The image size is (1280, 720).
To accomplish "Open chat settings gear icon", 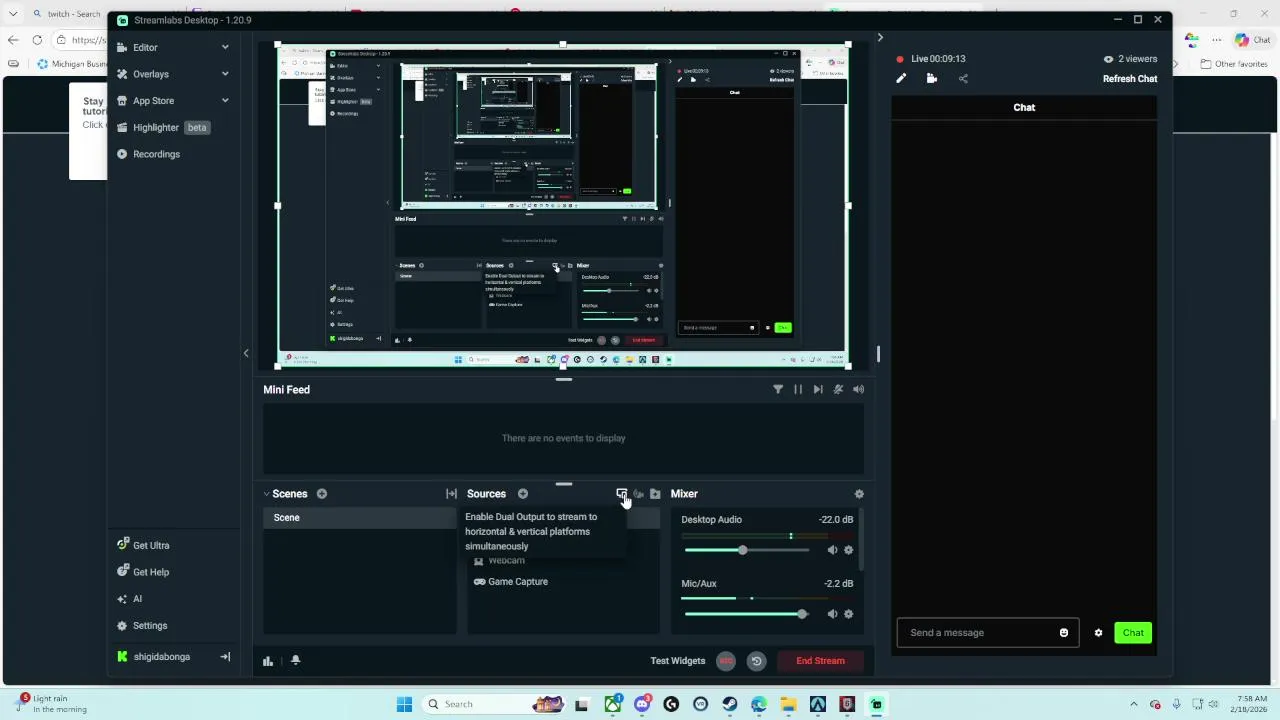I will click(x=1098, y=633).
